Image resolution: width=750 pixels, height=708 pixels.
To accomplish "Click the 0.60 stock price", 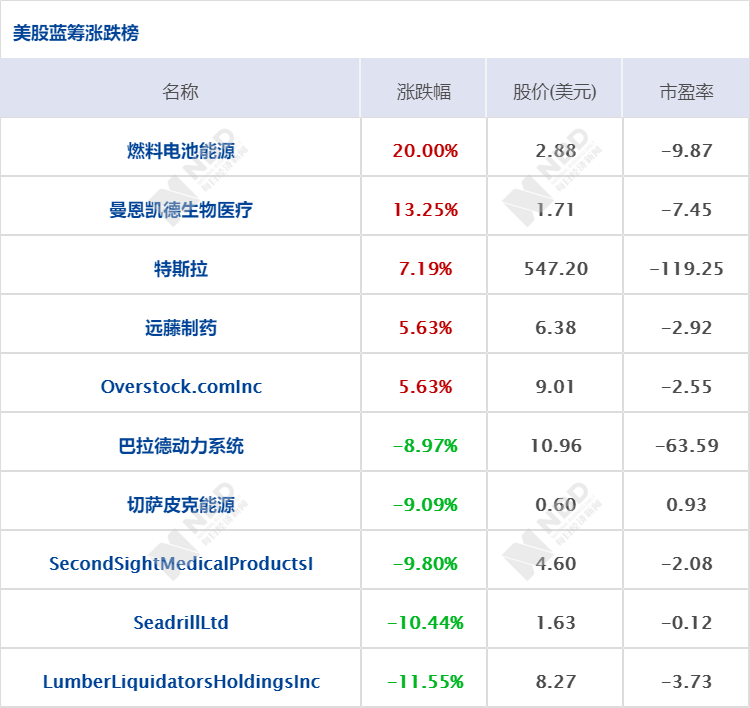I will pos(556,505).
